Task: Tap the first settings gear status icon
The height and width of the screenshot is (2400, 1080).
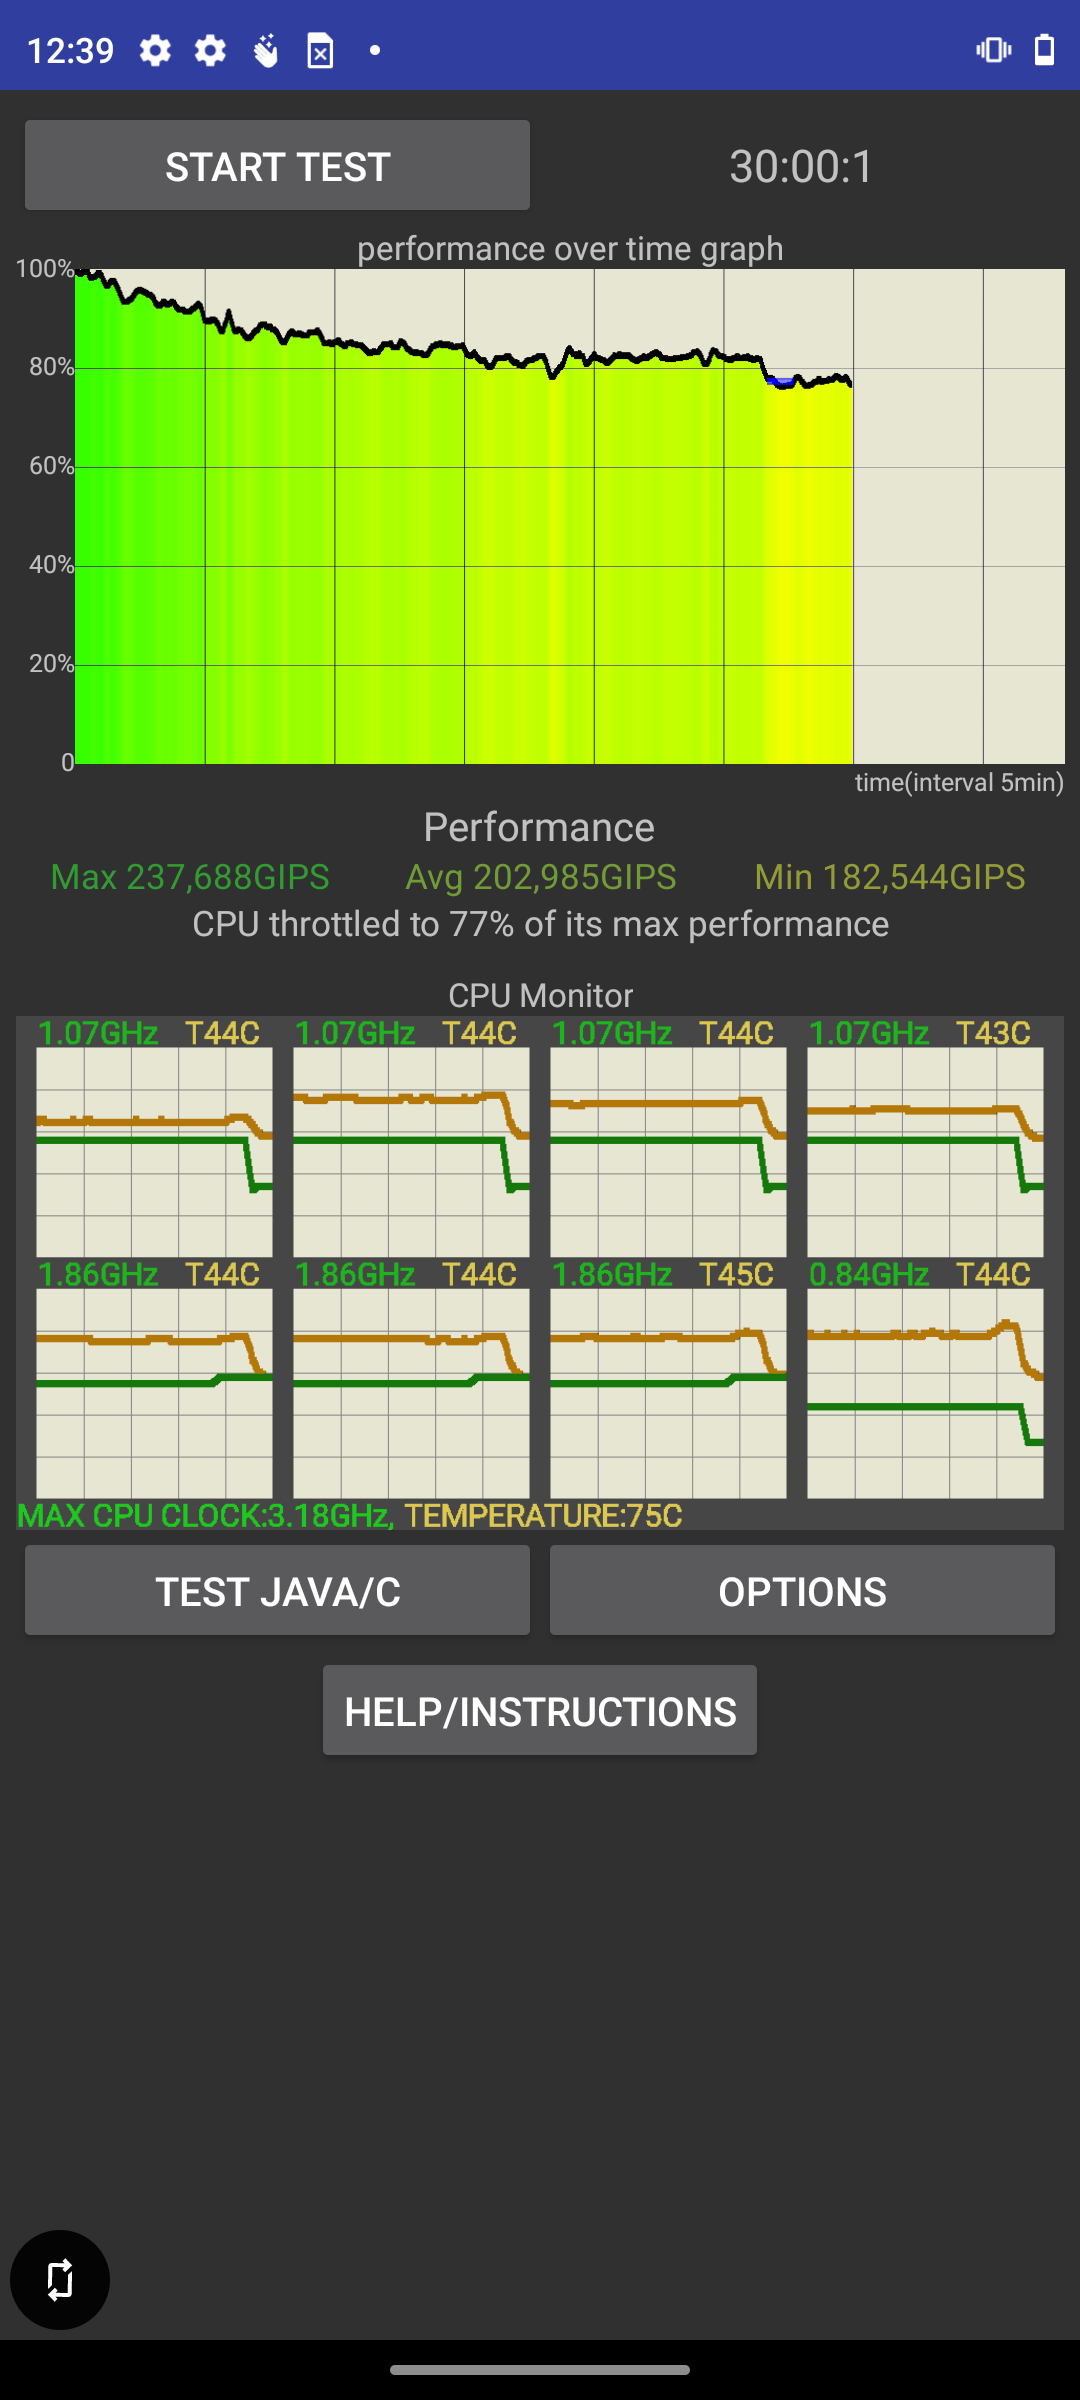Action: pyautogui.click(x=155, y=50)
